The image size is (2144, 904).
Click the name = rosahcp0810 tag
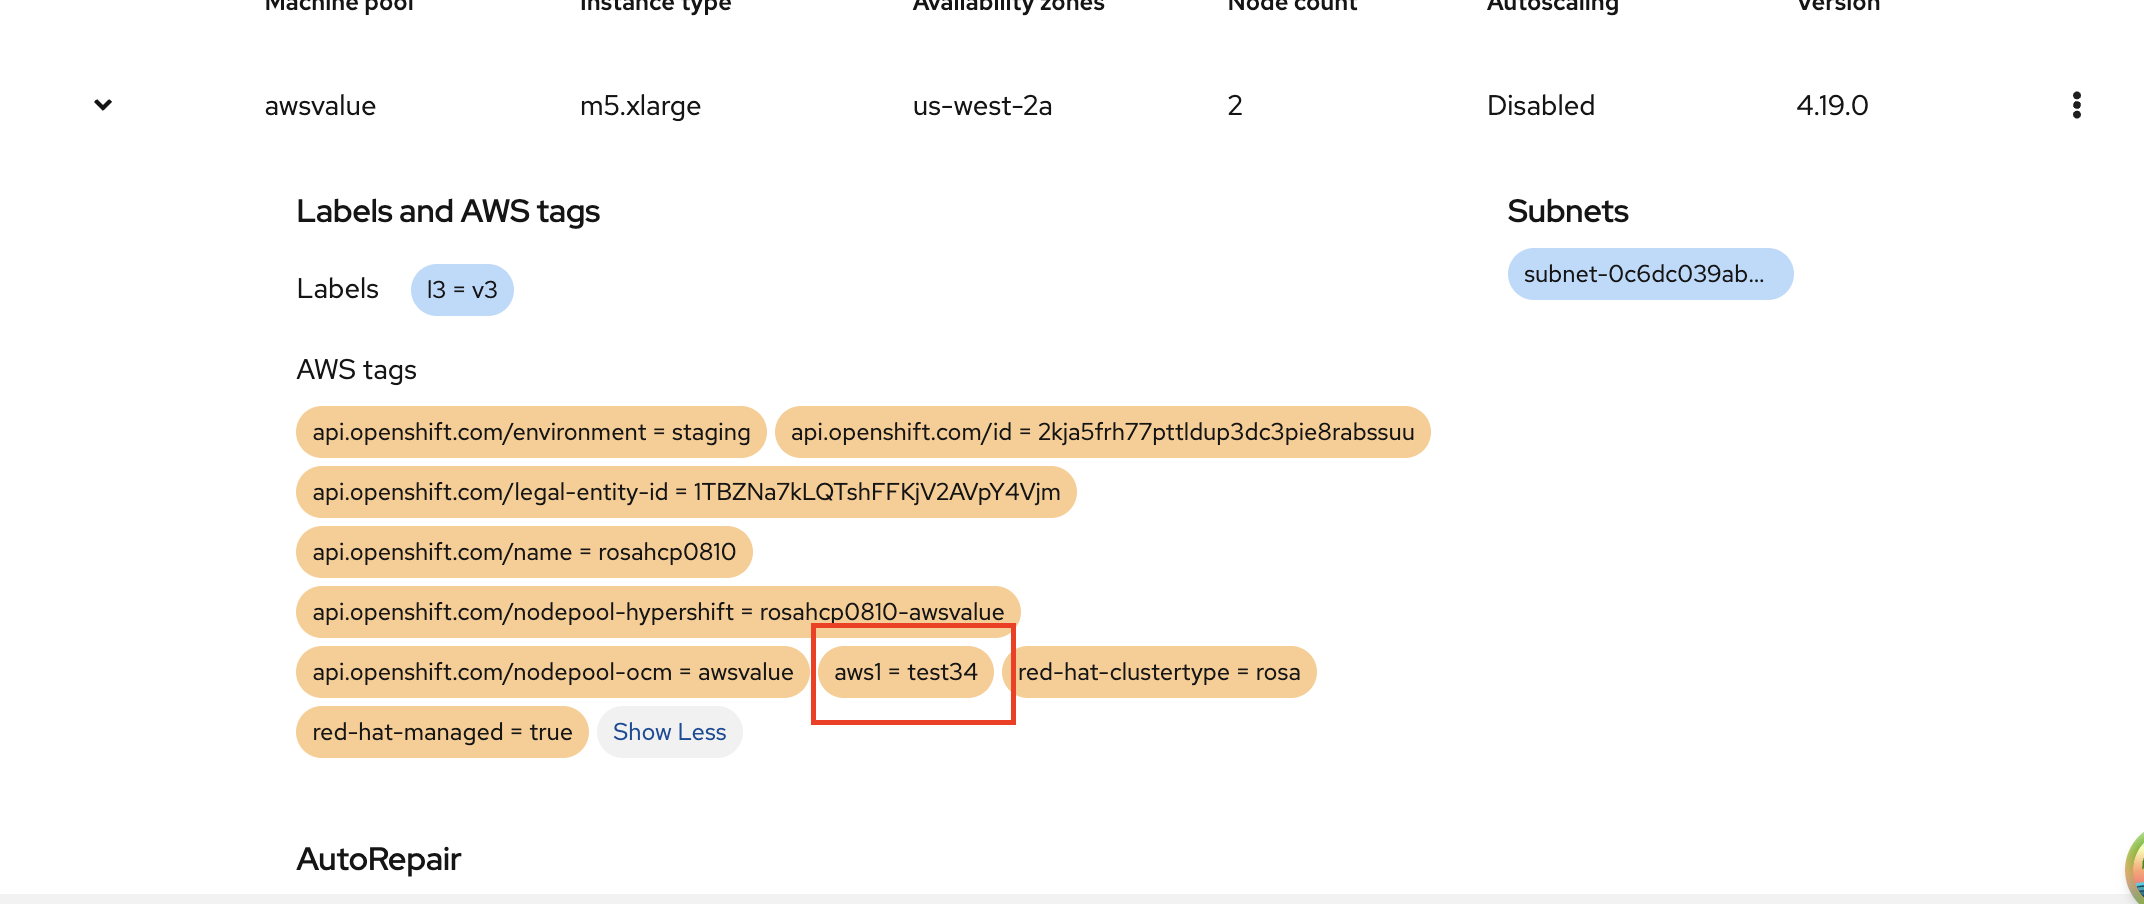tap(524, 552)
